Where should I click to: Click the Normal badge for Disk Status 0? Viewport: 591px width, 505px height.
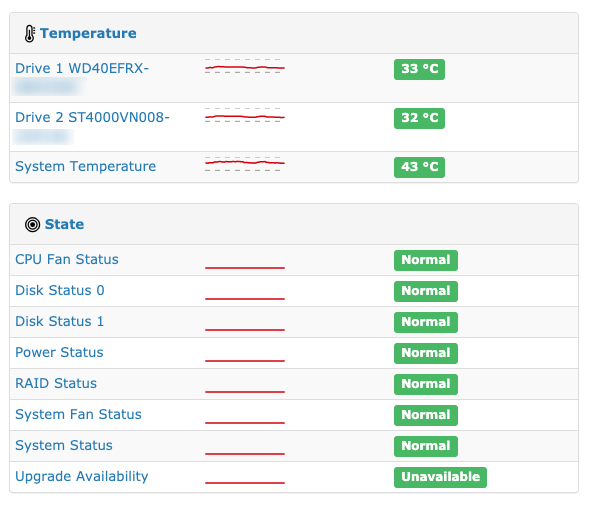tap(426, 291)
